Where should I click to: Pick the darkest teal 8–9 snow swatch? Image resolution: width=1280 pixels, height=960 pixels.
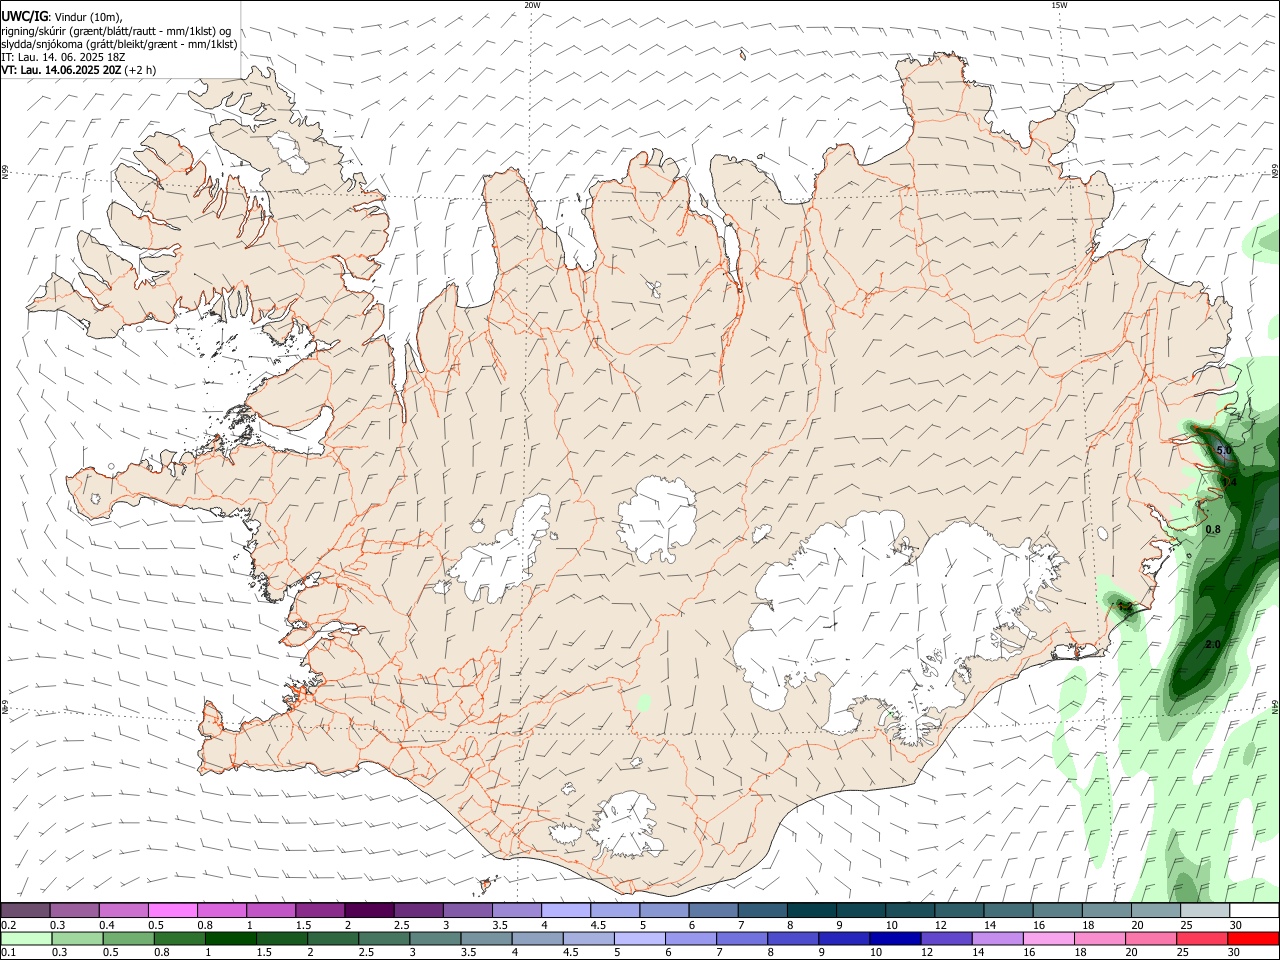pyautogui.click(x=812, y=910)
